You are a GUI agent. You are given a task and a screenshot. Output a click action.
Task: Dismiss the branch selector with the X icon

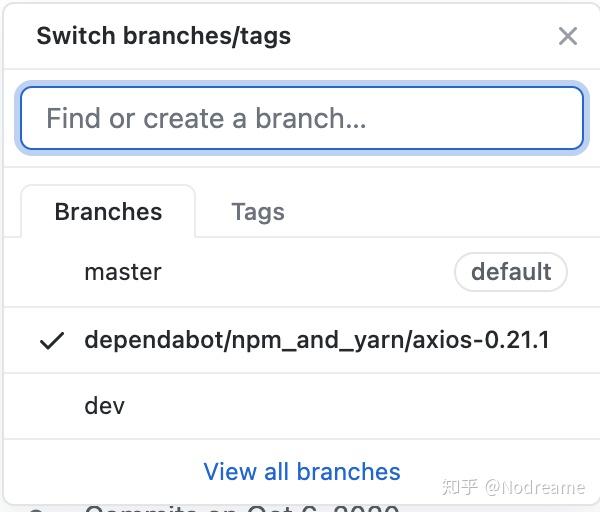(567, 36)
